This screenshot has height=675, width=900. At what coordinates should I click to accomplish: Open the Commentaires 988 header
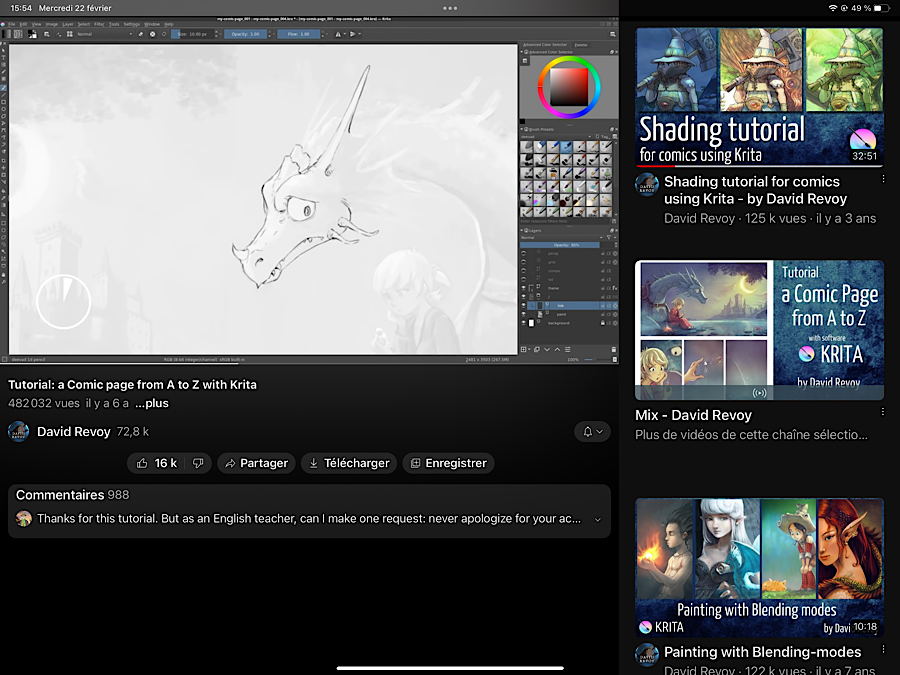click(x=72, y=495)
